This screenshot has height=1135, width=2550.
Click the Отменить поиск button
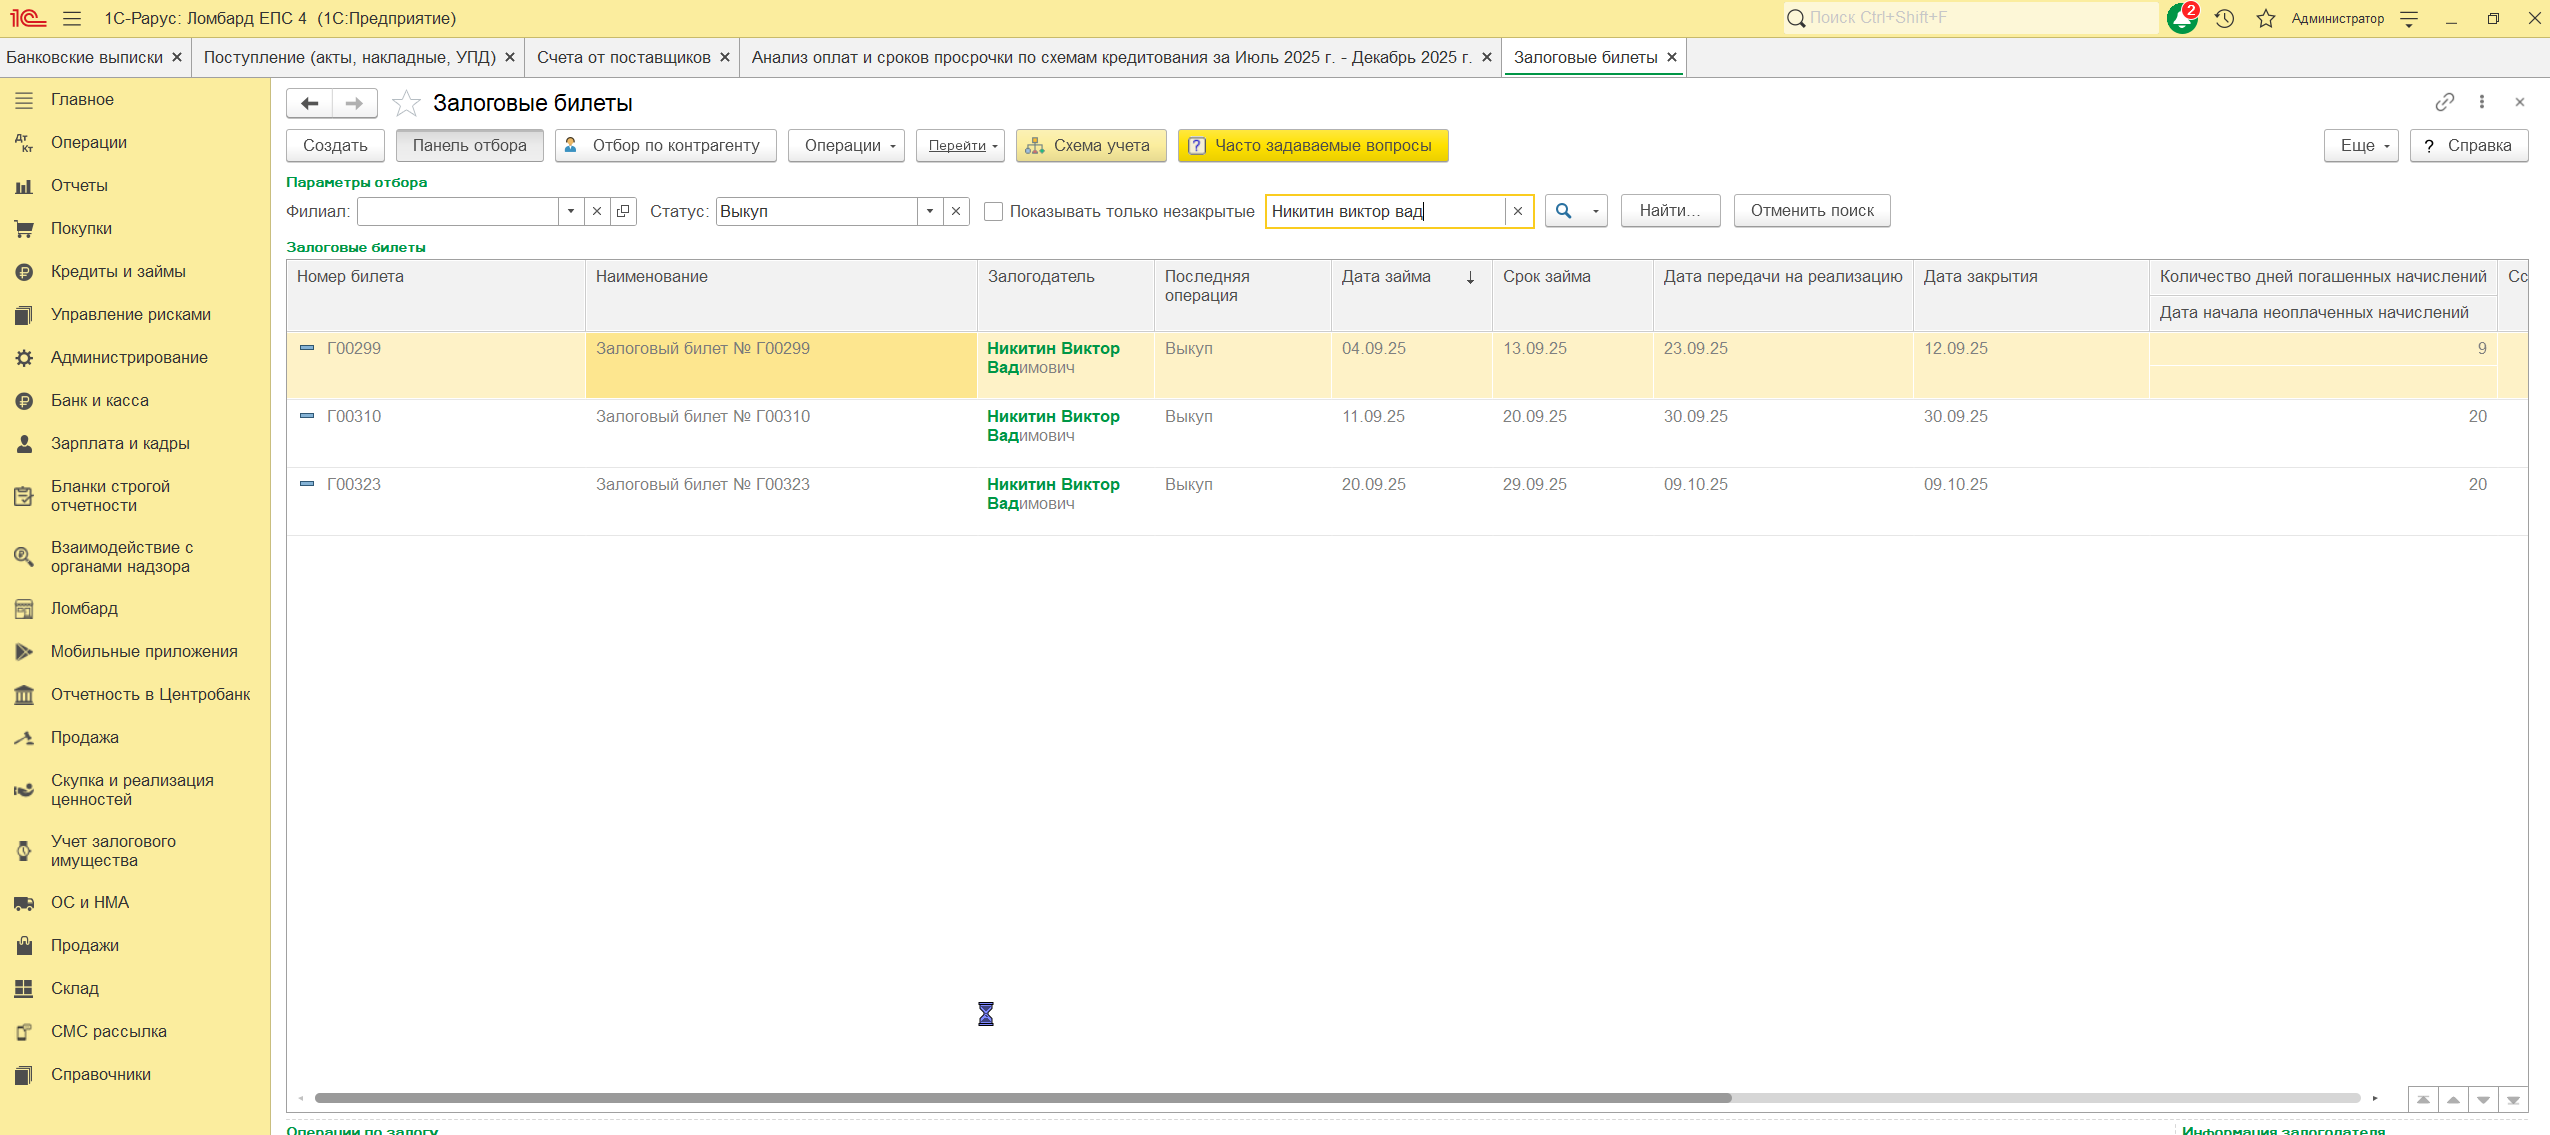point(1811,211)
